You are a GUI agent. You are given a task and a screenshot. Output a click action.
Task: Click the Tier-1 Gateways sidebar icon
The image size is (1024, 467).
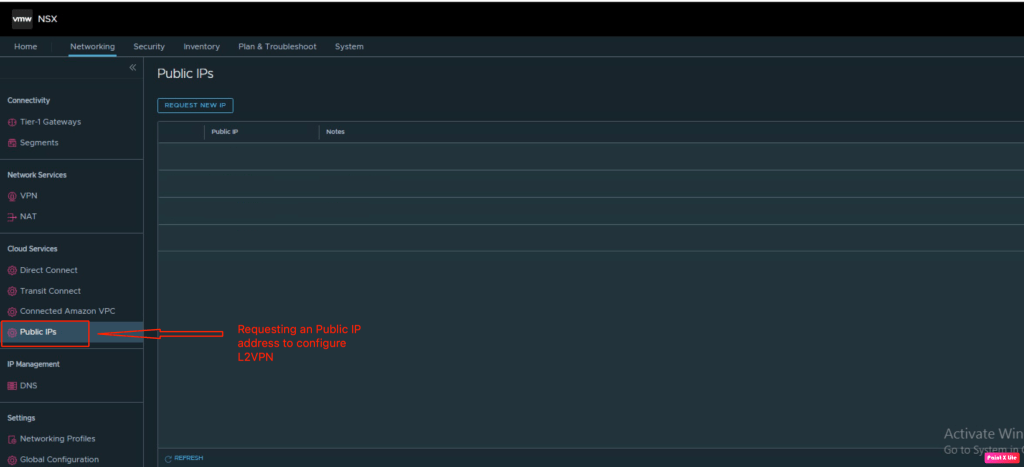coord(12,122)
